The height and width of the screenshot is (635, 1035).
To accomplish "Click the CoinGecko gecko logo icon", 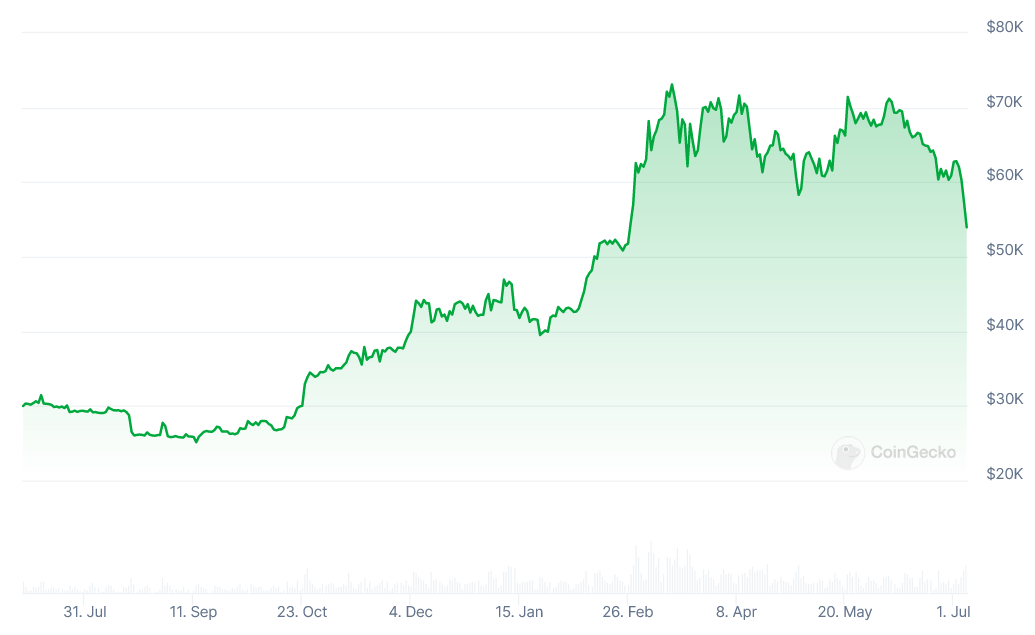I will point(848,453).
